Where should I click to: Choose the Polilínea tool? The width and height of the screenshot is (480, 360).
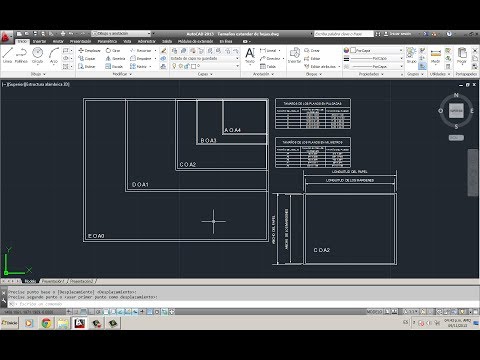tap(21, 55)
